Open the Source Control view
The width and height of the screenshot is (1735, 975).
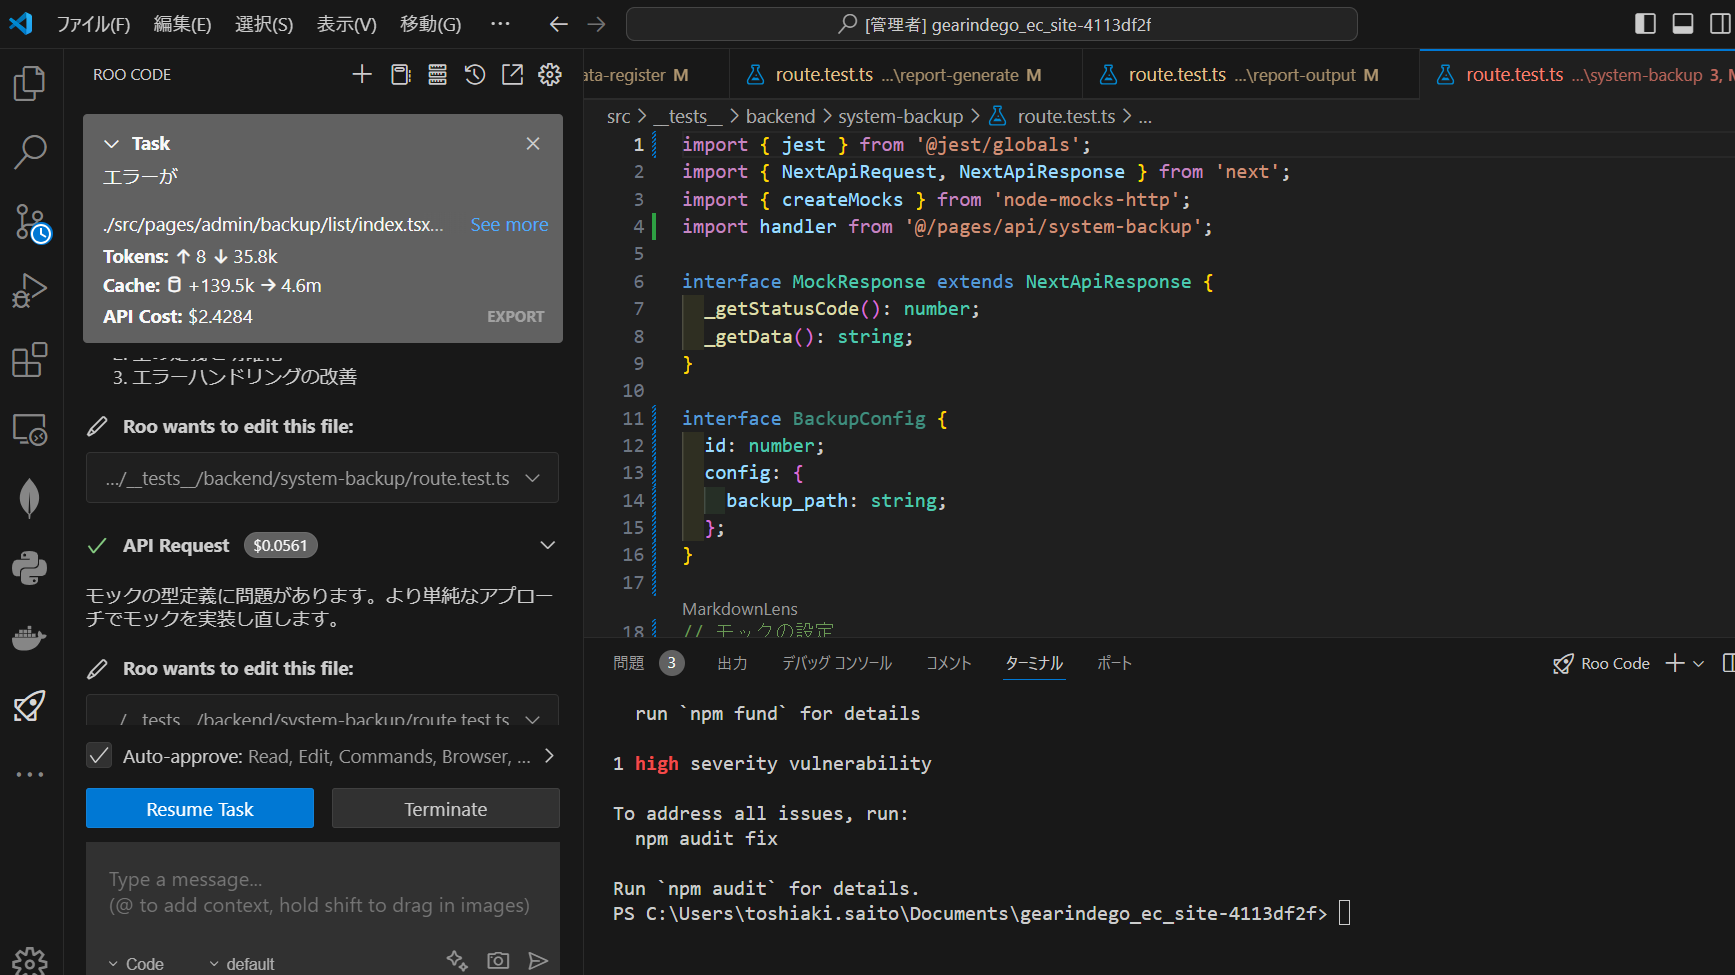[30, 222]
